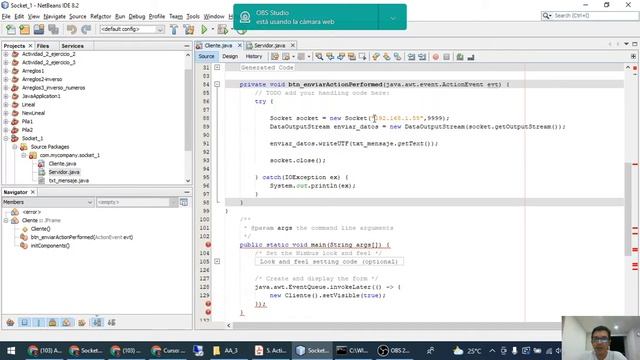Collapse the Socket_1 project node
Screen dimensions: 640x360
click(x=6, y=138)
